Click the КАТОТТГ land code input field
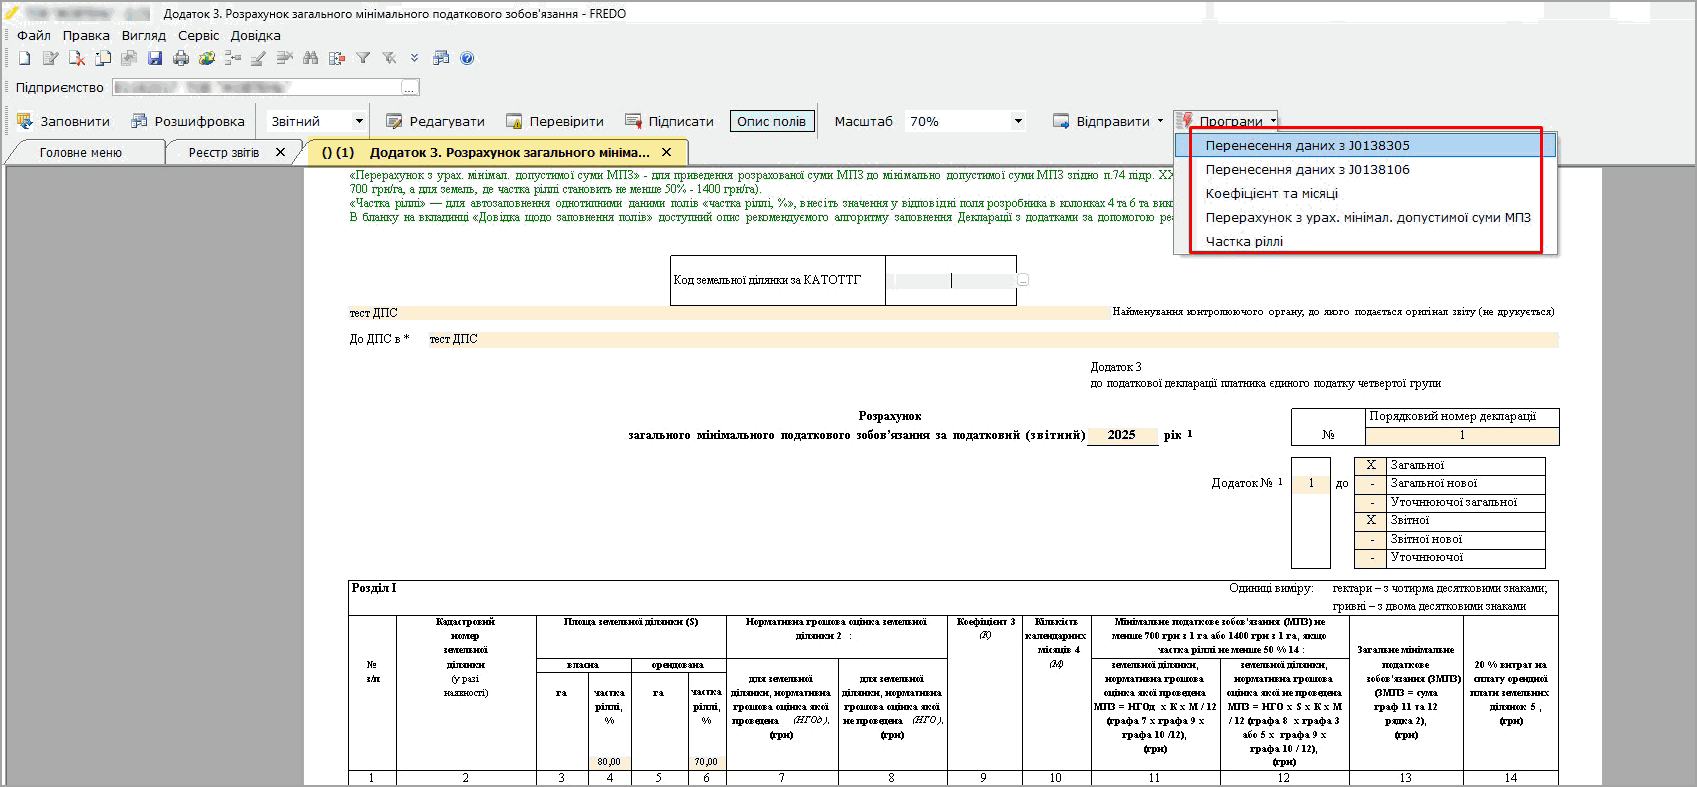Viewport: 1697px width, 787px height. 951,281
